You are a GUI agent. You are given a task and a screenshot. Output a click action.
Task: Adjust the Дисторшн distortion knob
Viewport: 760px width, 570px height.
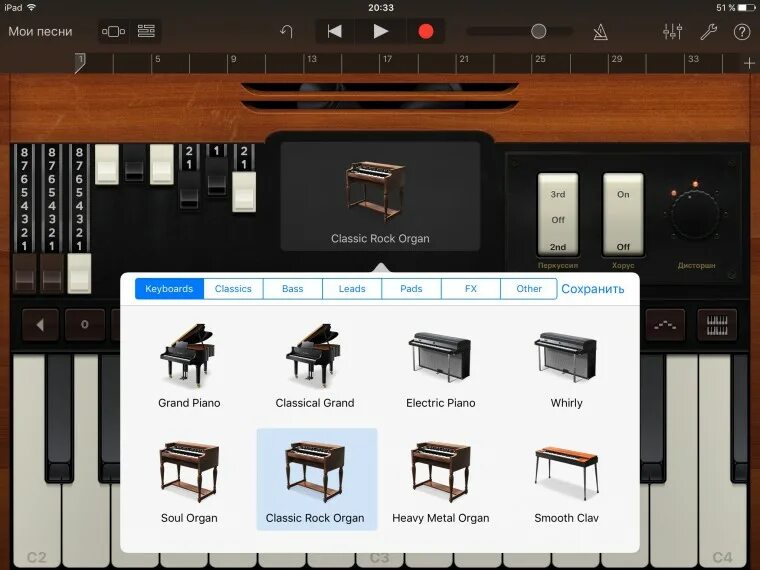(x=694, y=216)
